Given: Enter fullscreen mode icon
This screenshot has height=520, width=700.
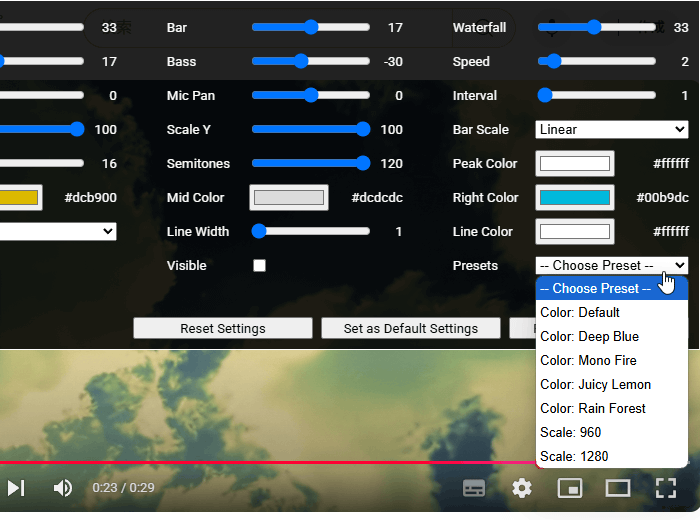Looking at the screenshot, I should point(666,488).
